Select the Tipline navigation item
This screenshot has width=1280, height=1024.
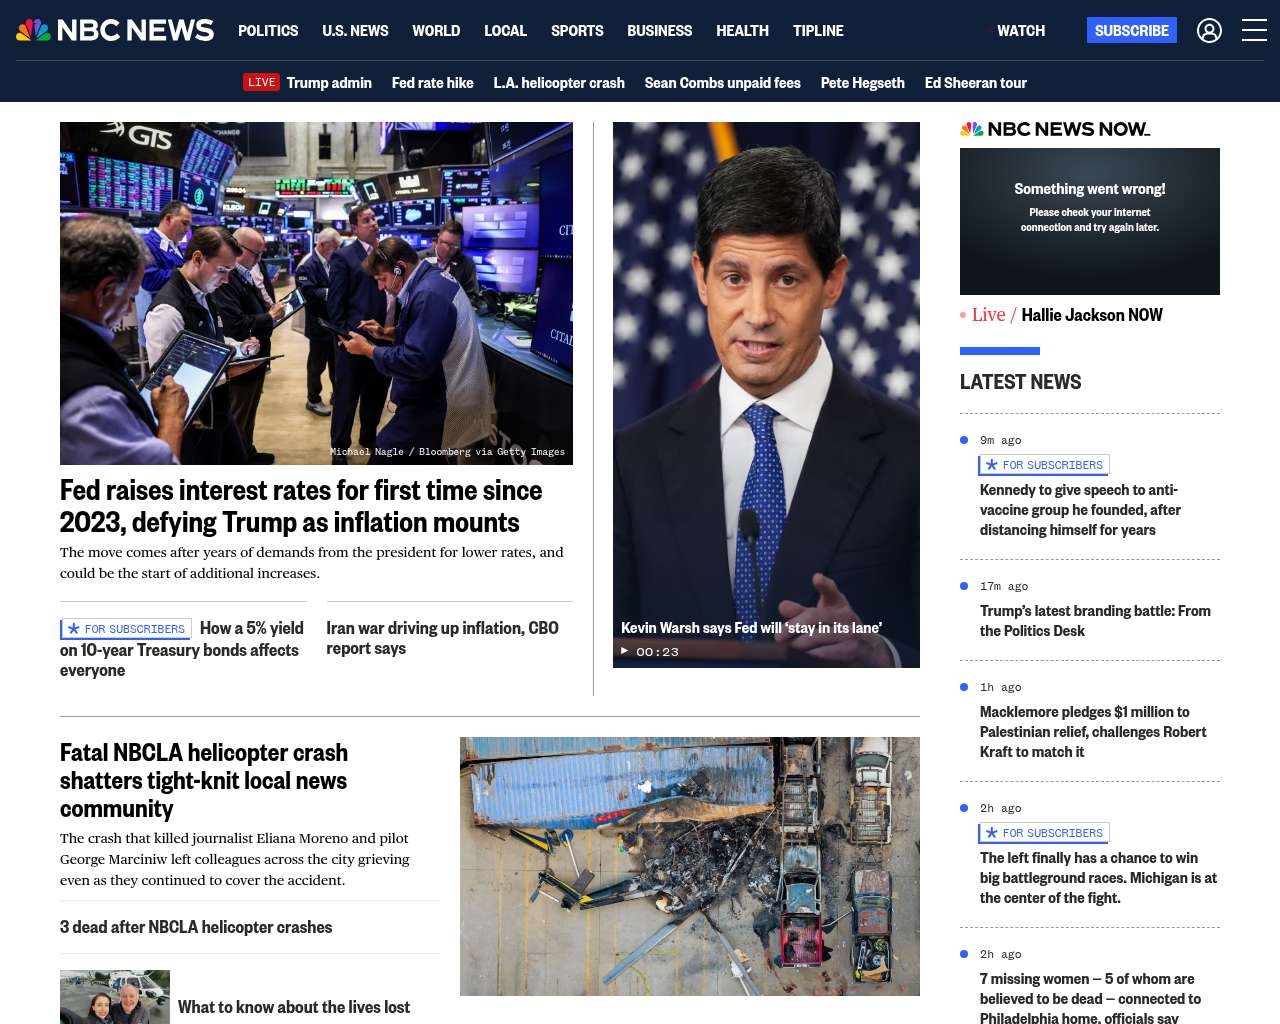click(818, 31)
